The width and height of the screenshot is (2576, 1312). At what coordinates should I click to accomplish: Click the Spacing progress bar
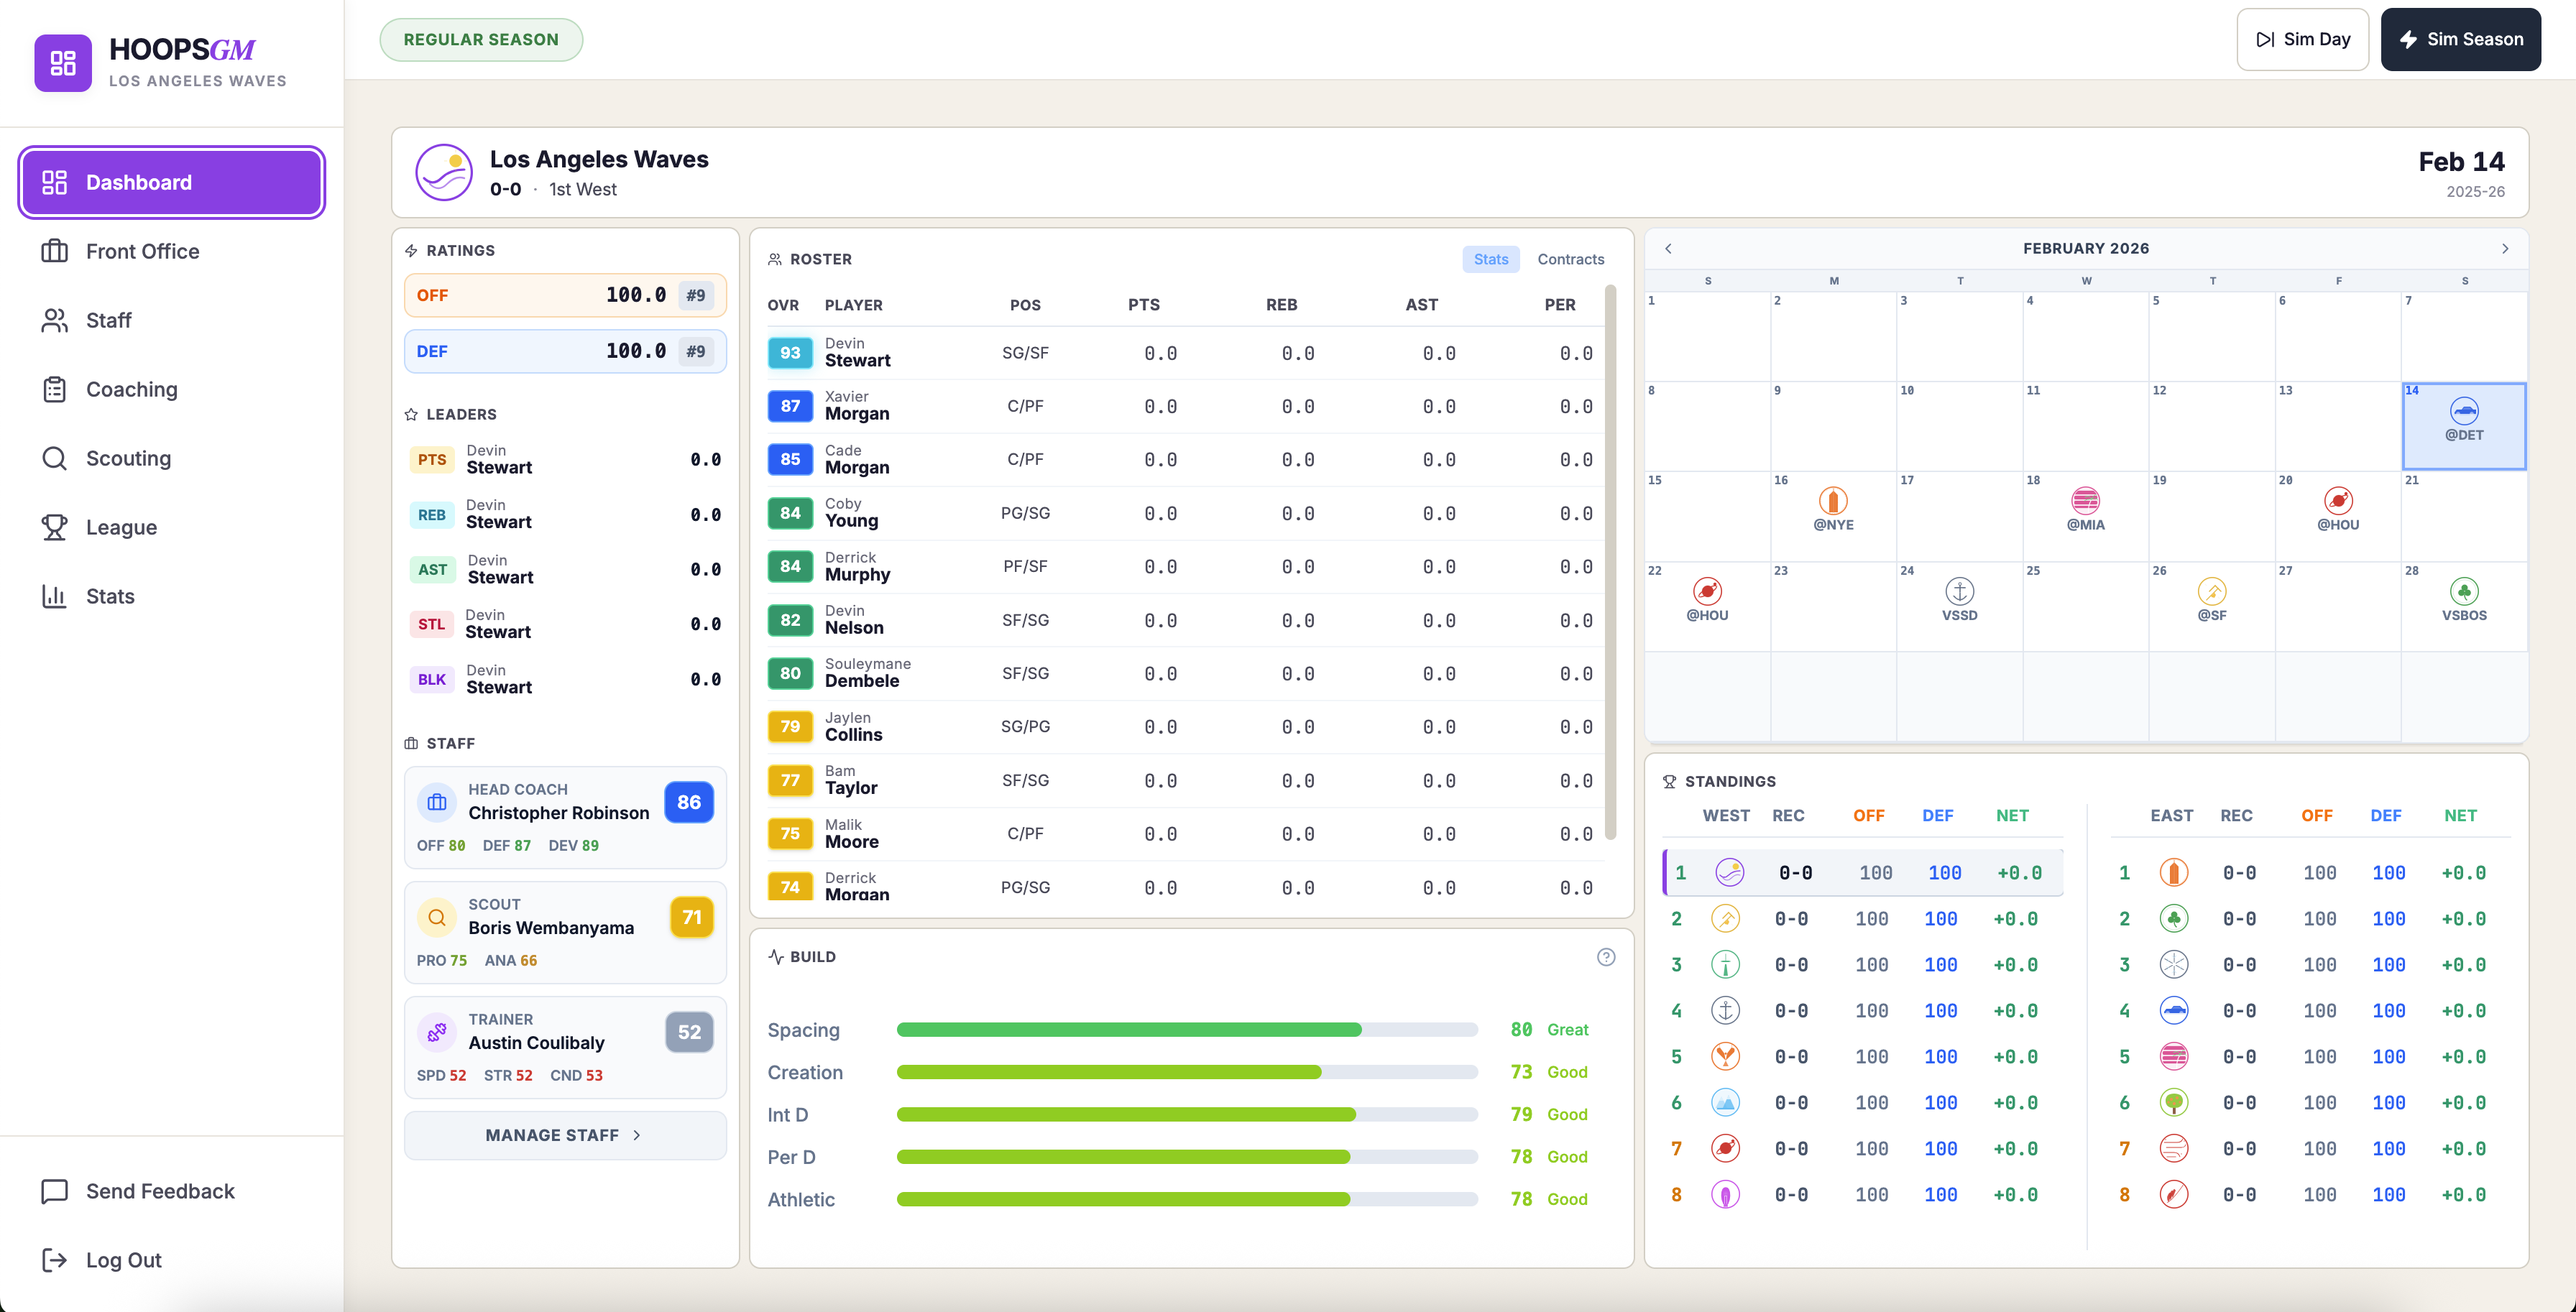click(x=1186, y=1029)
